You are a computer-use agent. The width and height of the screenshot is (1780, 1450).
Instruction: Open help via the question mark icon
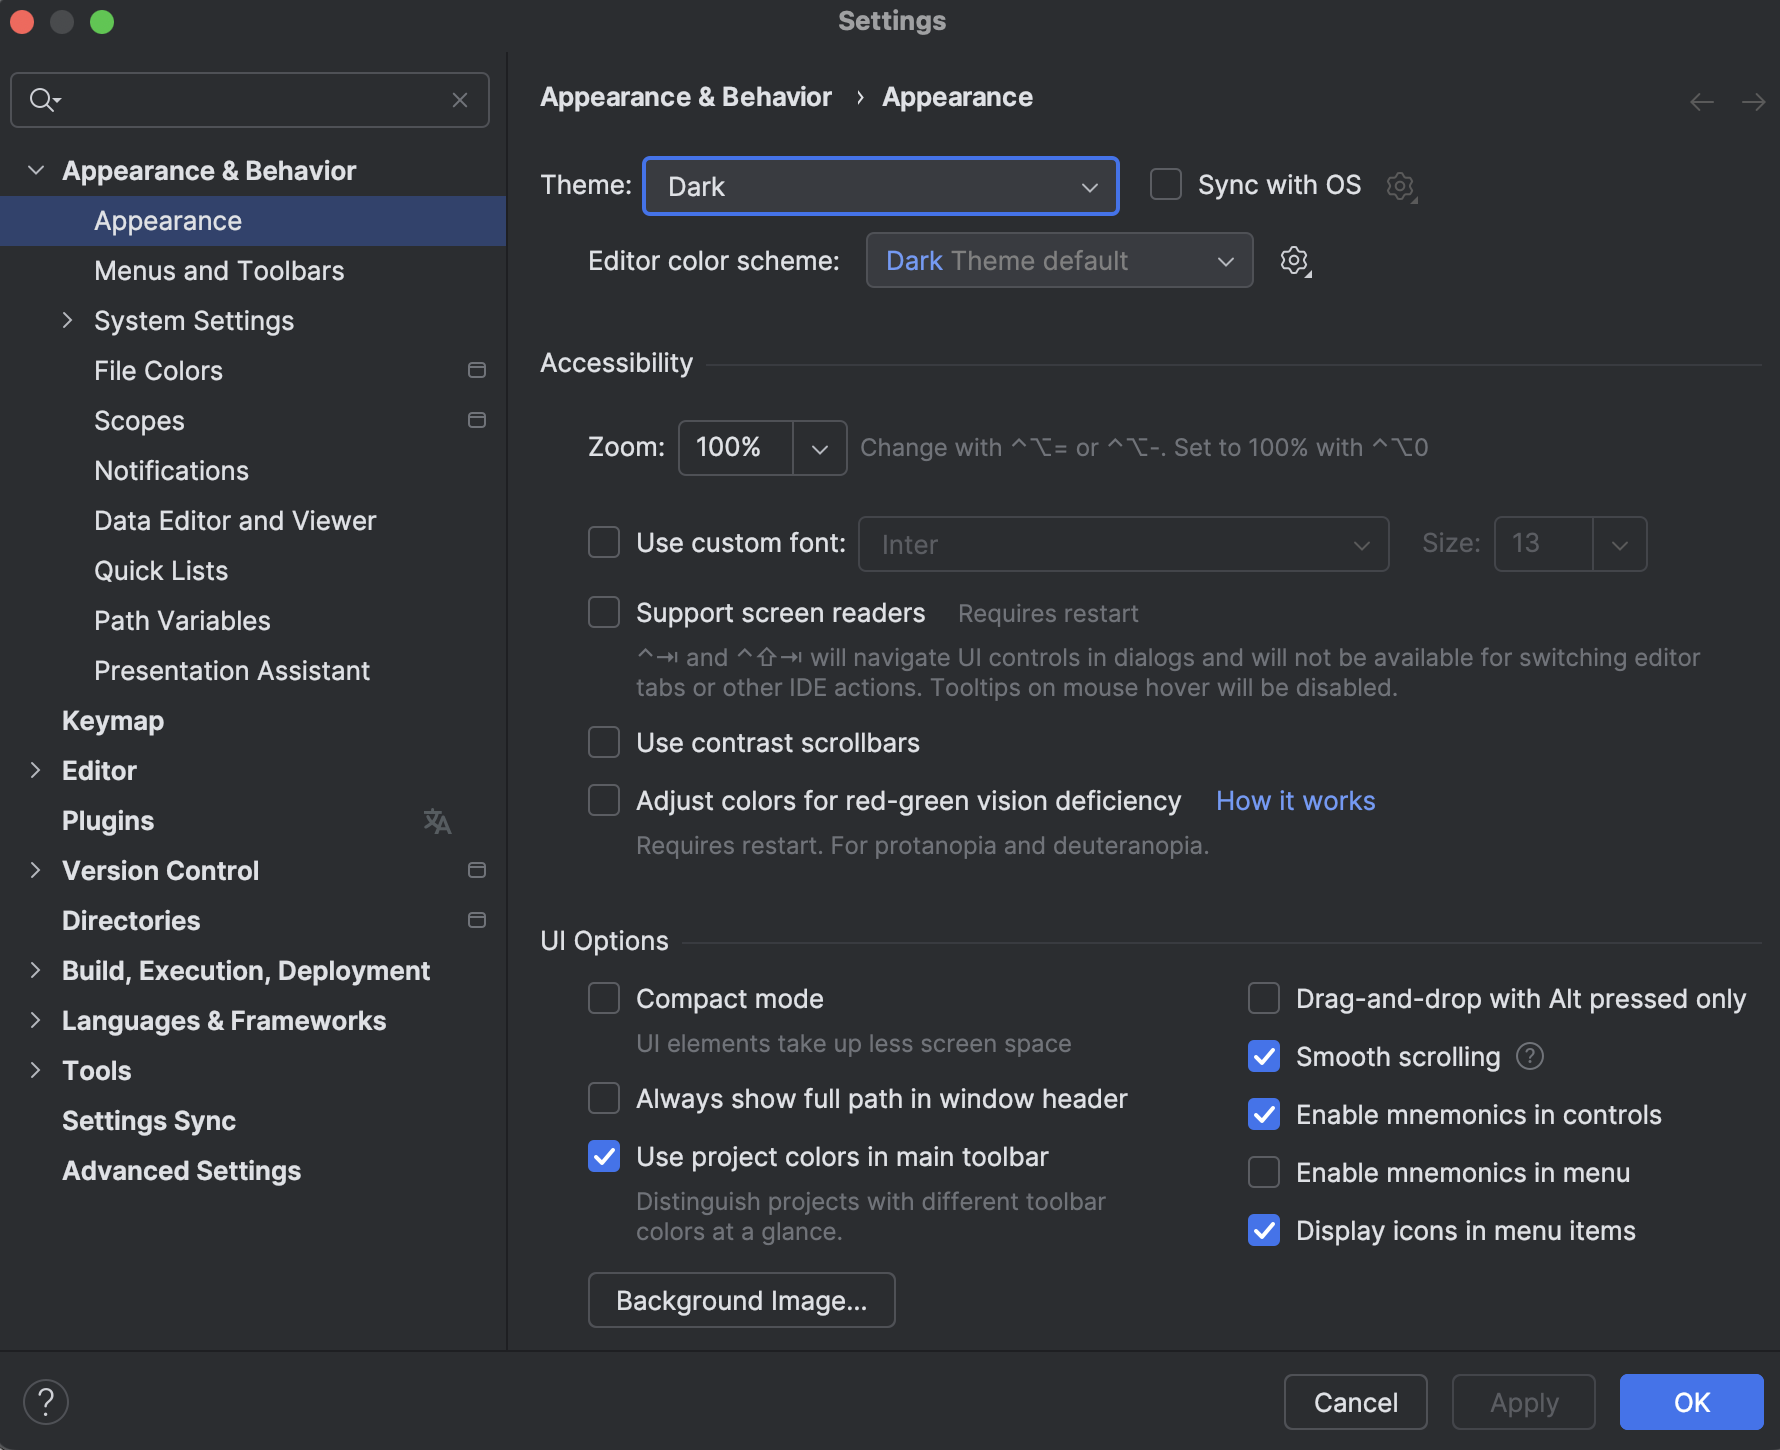click(x=45, y=1401)
